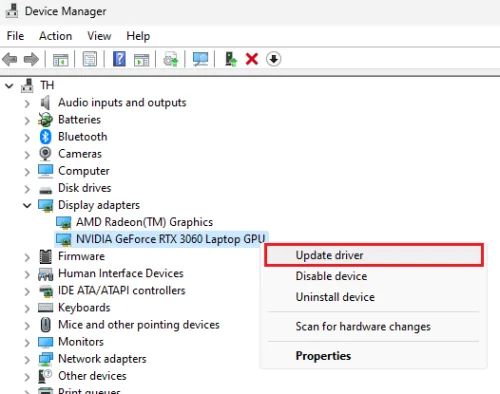This screenshot has width=500, height=394.
Task: Click the TH computer root icon
Action: pos(27,85)
